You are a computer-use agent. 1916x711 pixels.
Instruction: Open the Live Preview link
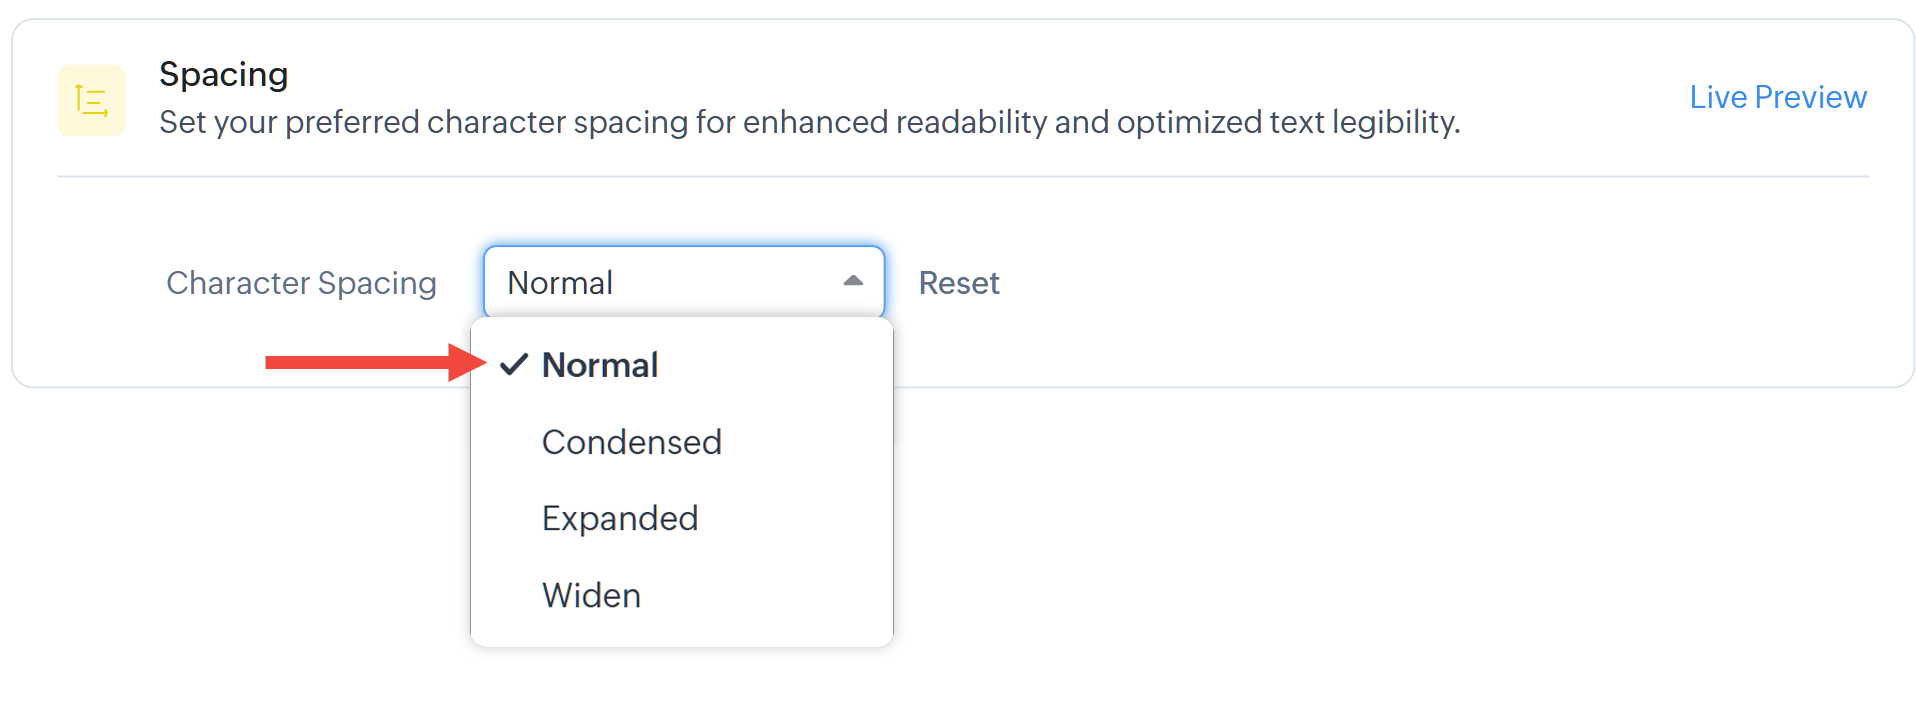coord(1777,97)
